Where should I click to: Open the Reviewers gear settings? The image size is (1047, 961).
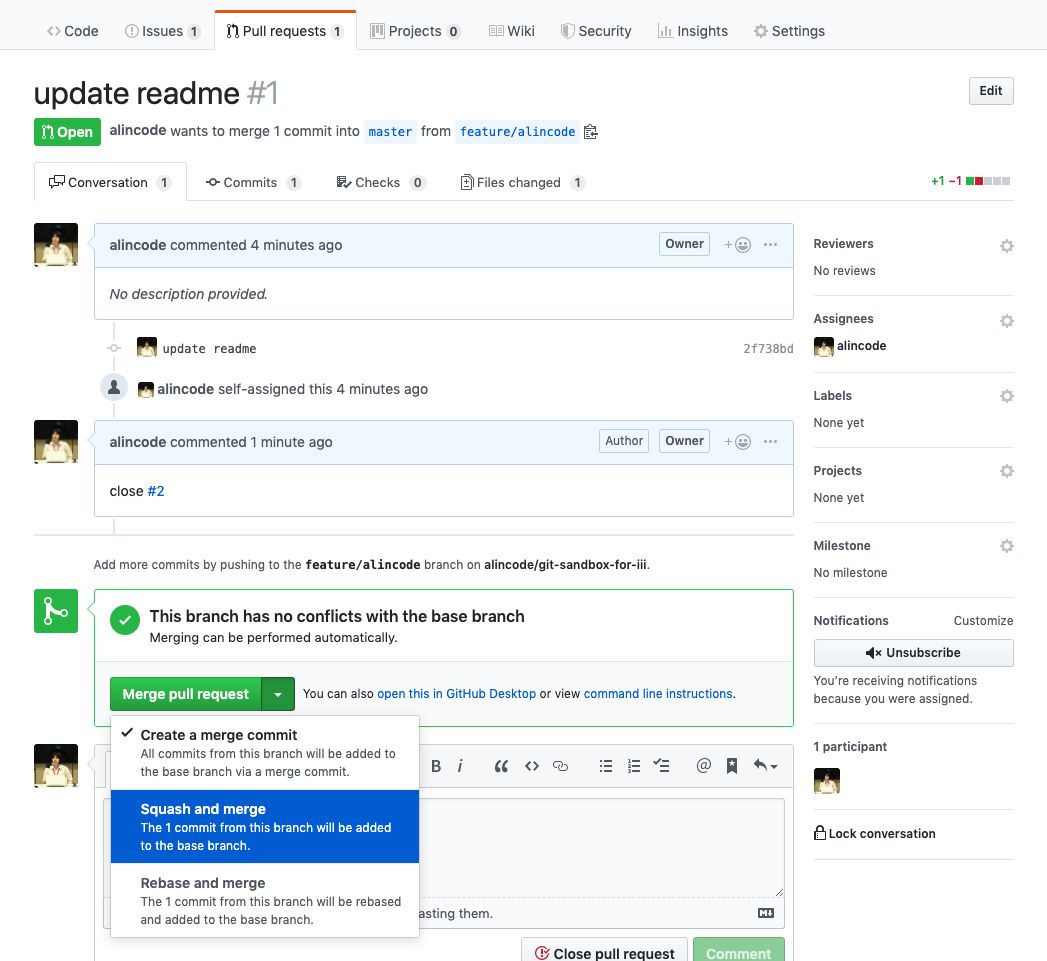point(1006,245)
